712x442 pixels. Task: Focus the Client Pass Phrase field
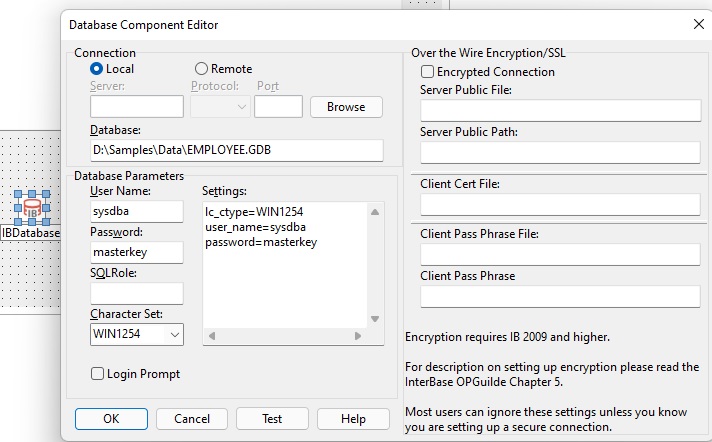[560, 296]
